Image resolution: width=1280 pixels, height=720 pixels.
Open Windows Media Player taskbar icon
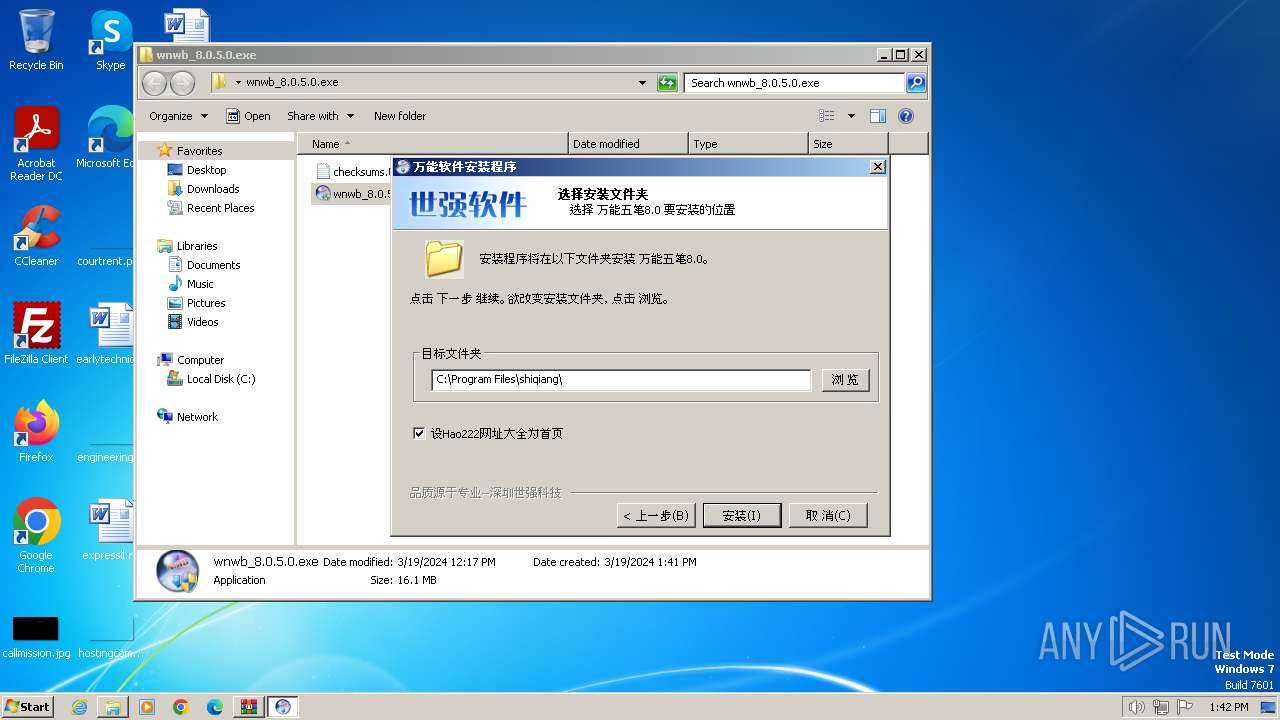pos(147,707)
